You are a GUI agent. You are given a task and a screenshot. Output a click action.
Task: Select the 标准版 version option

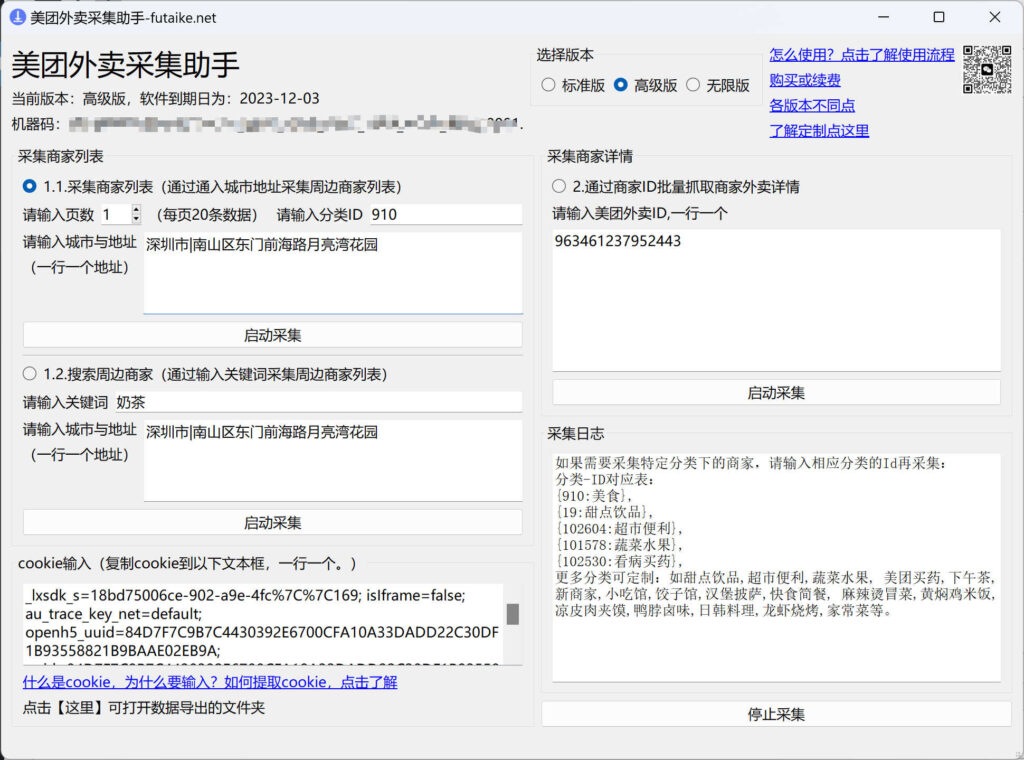573,86
